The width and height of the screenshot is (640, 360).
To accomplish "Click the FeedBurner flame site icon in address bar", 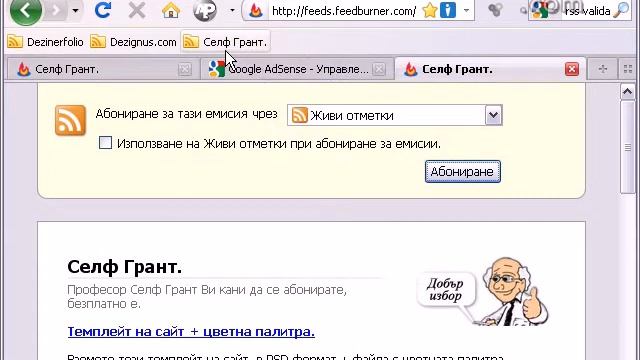I will point(256,11).
